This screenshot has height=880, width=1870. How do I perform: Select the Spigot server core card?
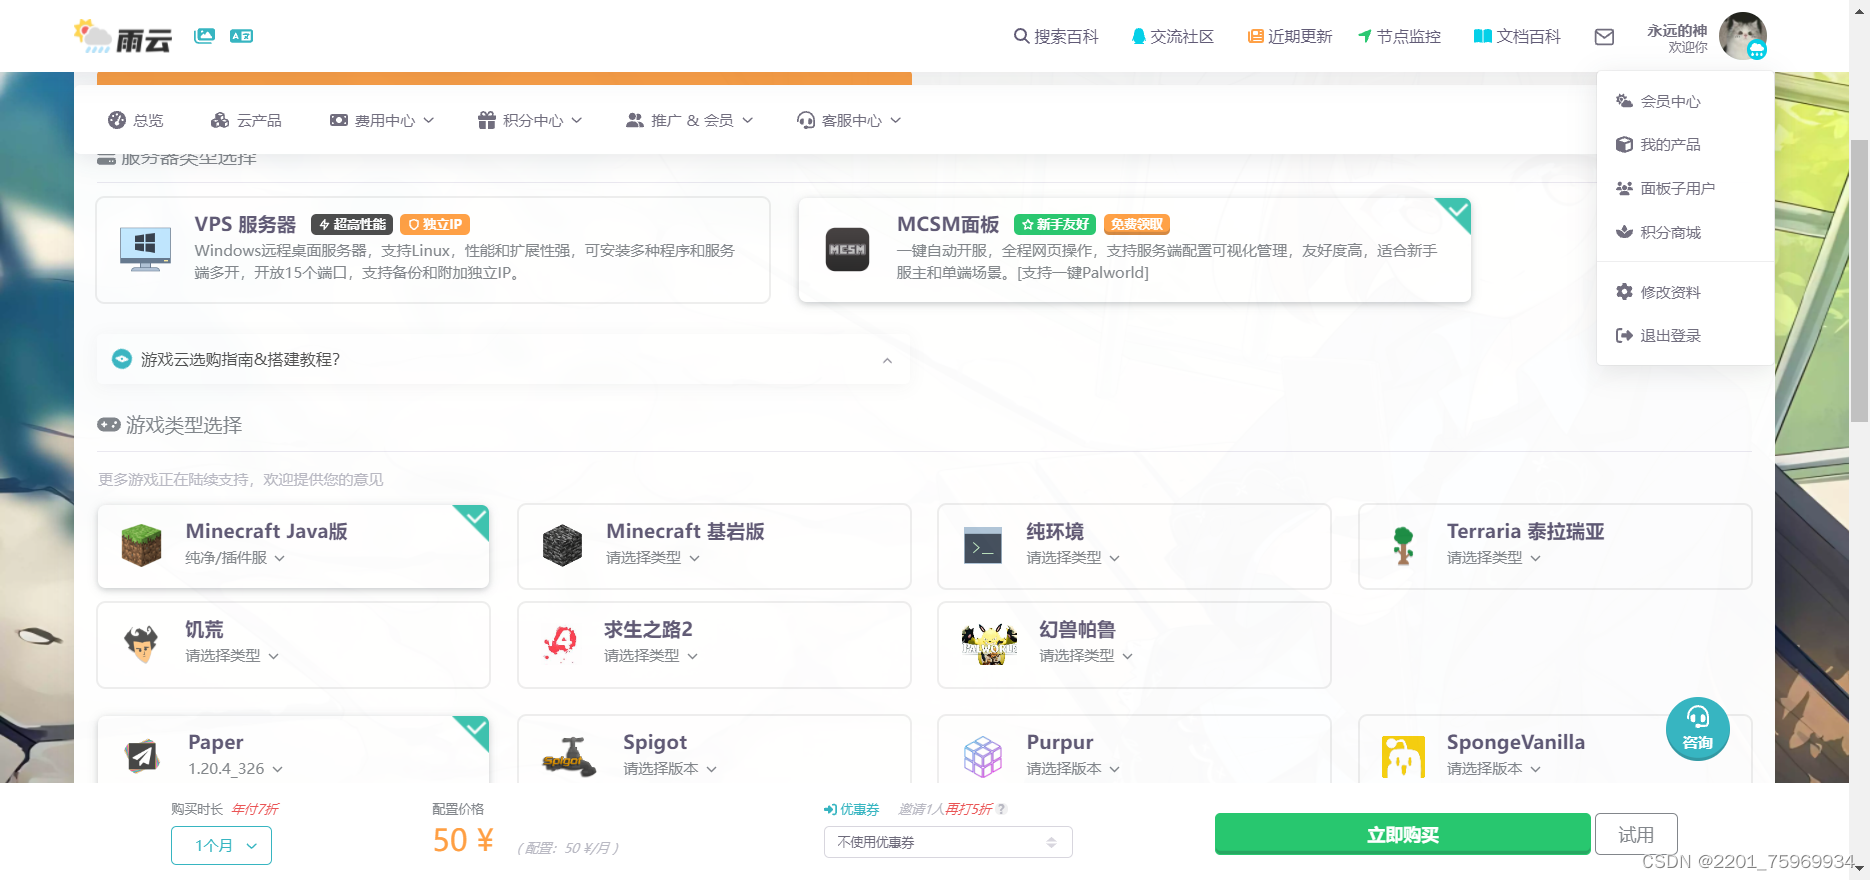click(x=714, y=749)
